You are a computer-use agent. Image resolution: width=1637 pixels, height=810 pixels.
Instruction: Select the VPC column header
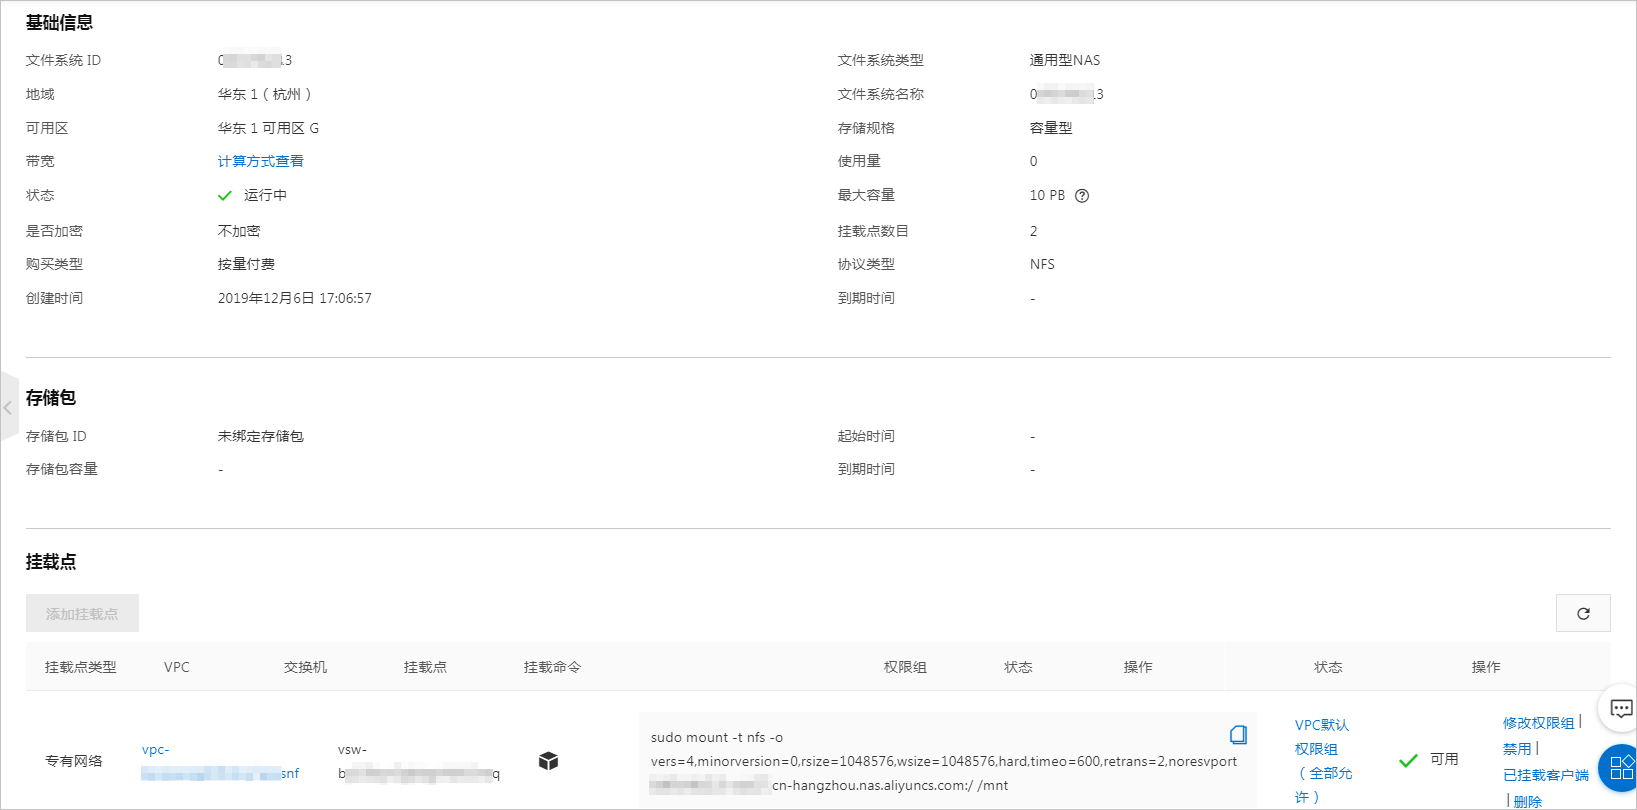click(x=177, y=667)
